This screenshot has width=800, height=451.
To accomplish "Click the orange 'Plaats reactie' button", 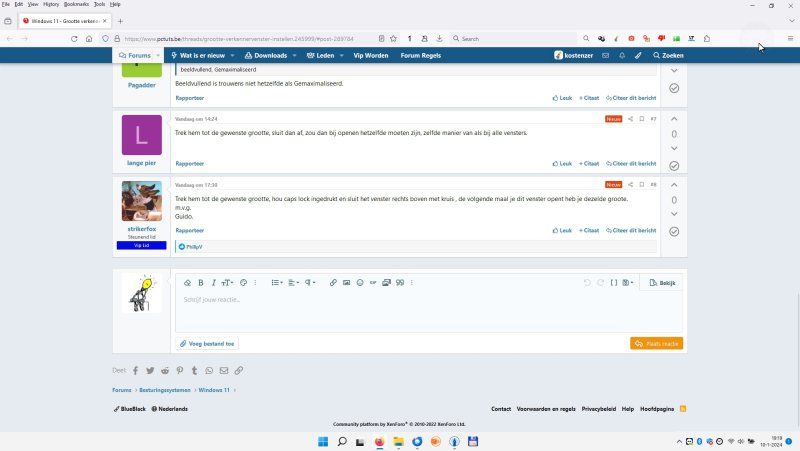I will (x=657, y=343).
